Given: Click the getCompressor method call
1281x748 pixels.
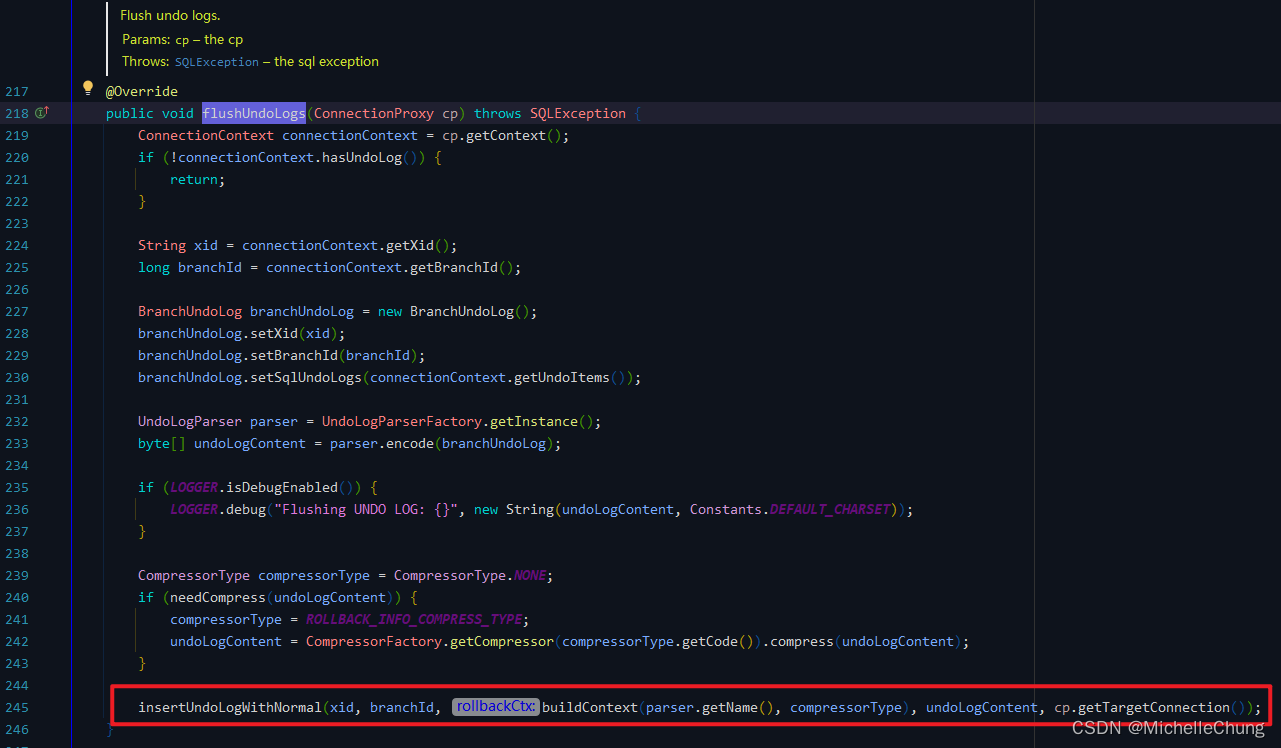Looking at the screenshot, I should tap(502, 641).
